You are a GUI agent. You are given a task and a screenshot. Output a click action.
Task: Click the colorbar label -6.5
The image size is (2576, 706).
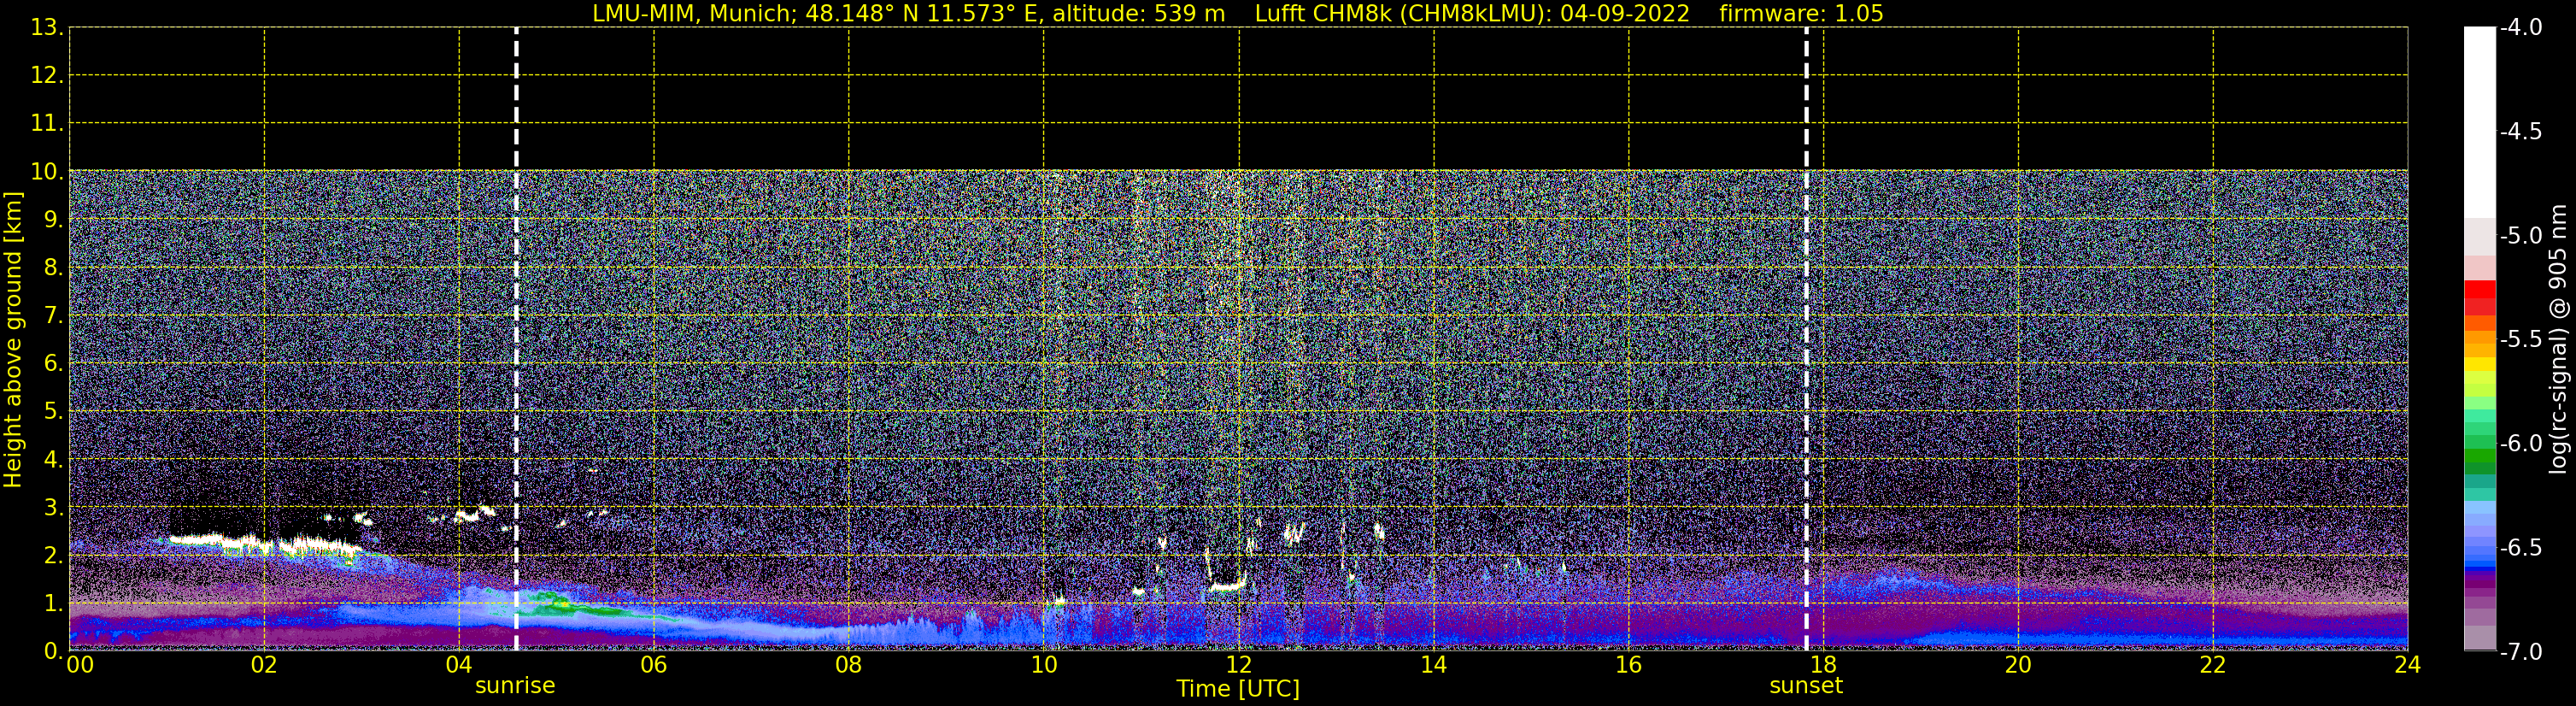pos(2520,548)
